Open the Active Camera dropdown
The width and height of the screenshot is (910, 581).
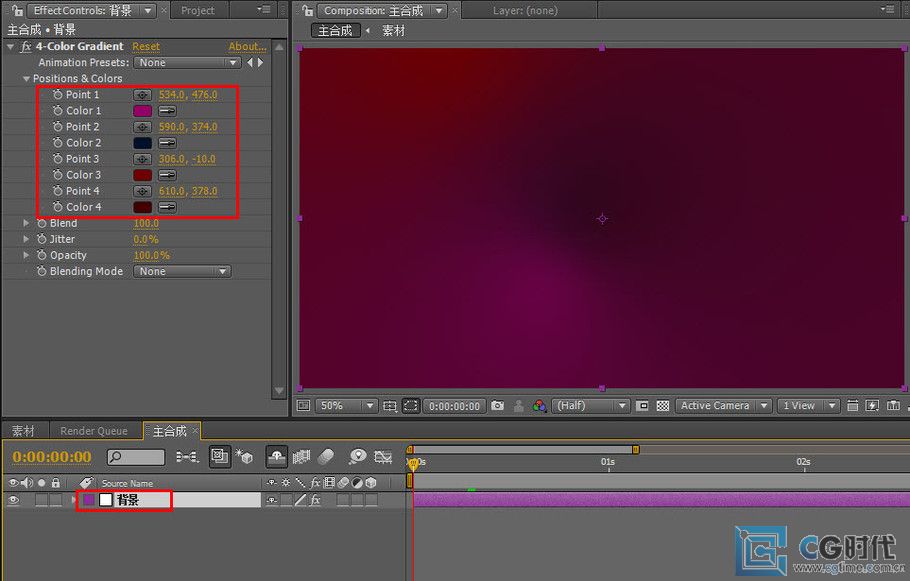point(723,406)
